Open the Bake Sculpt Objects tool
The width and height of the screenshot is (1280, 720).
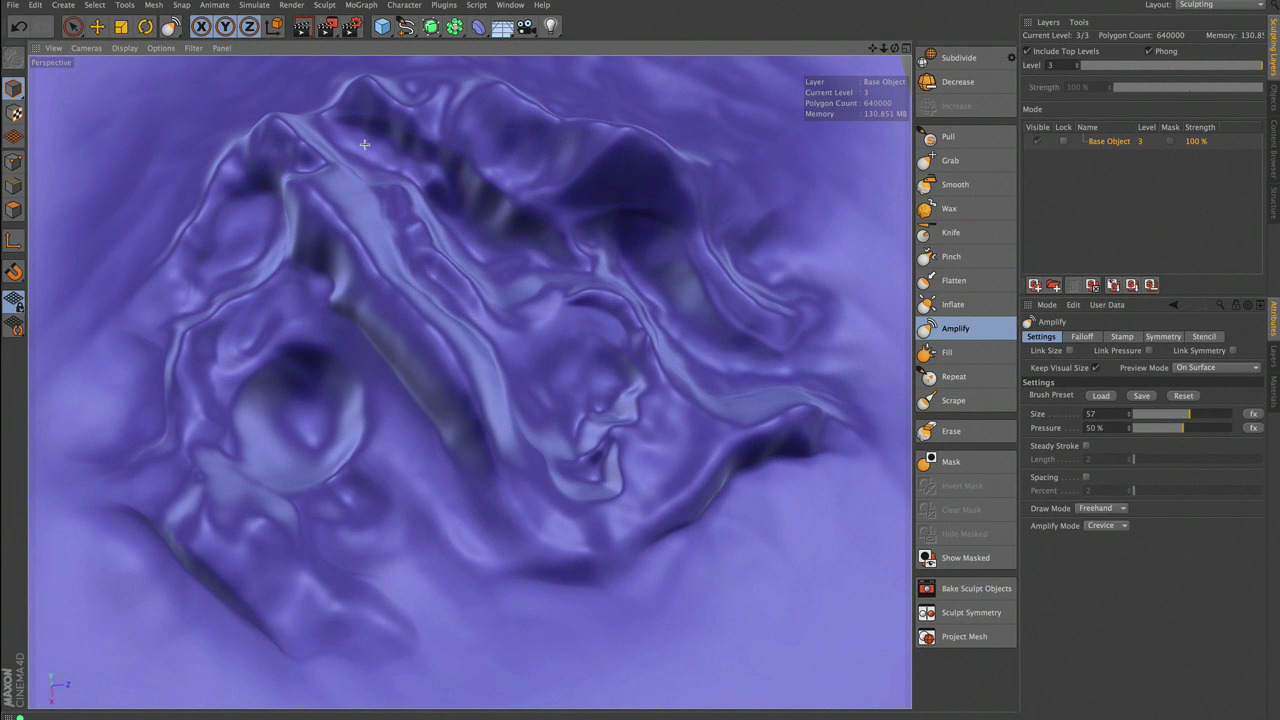(975, 589)
